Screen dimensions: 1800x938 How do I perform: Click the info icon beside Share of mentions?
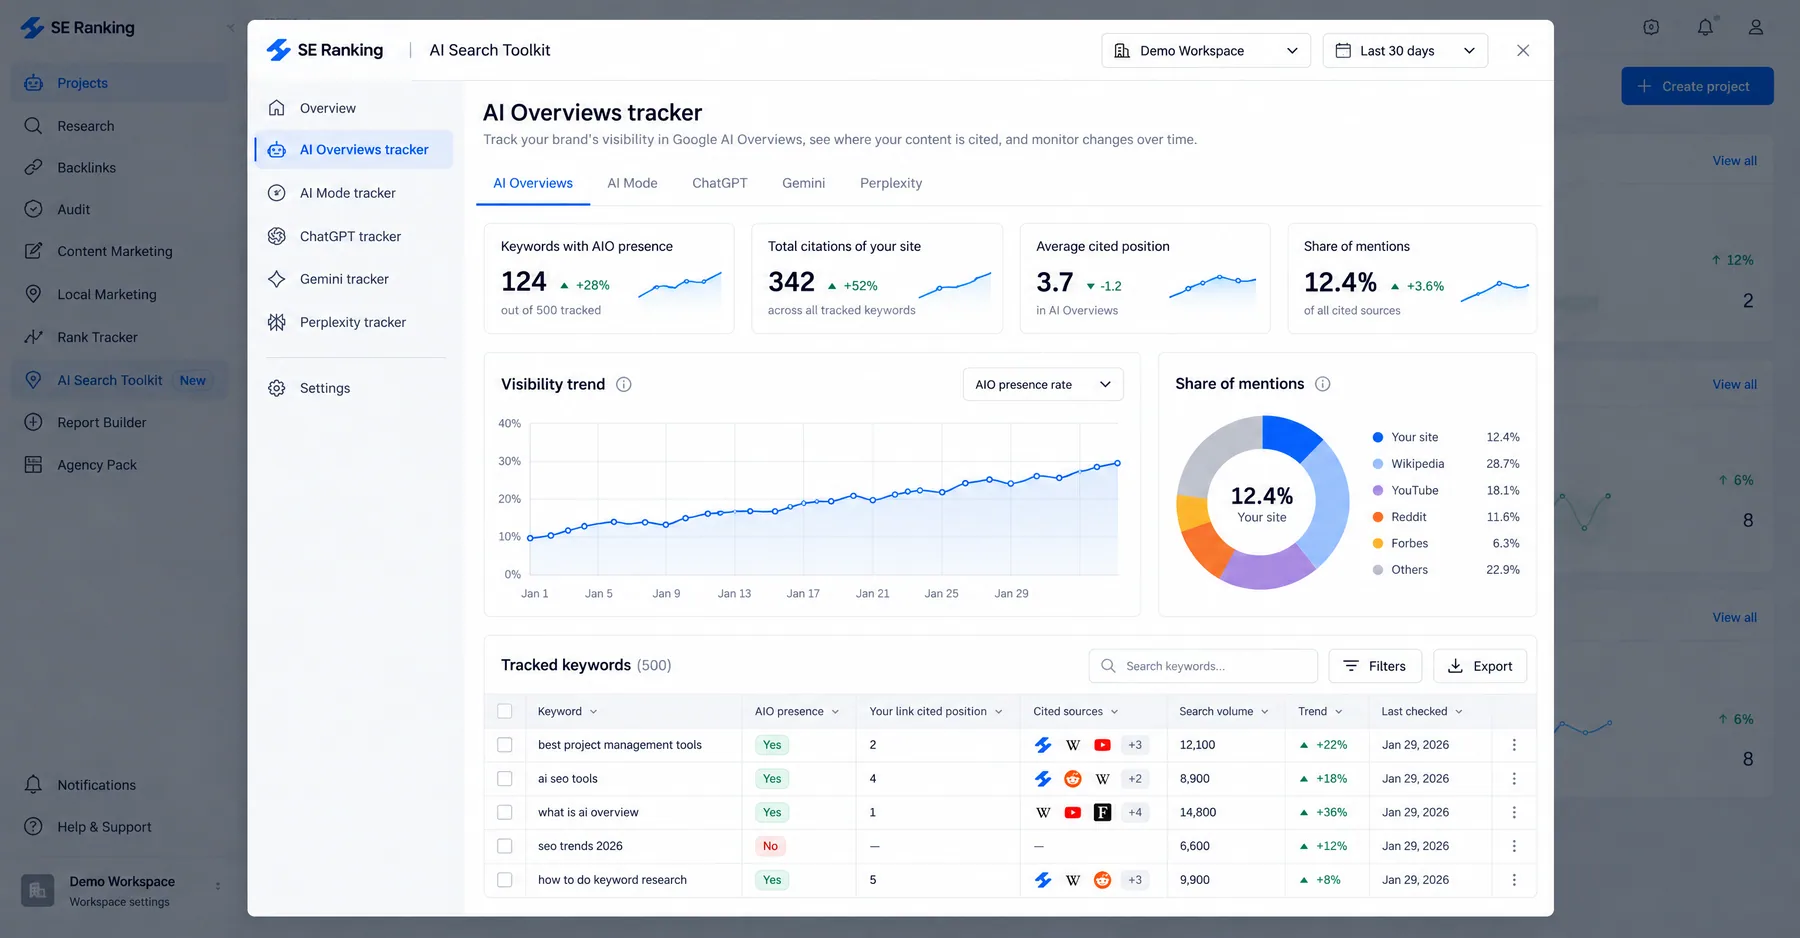1323,384
